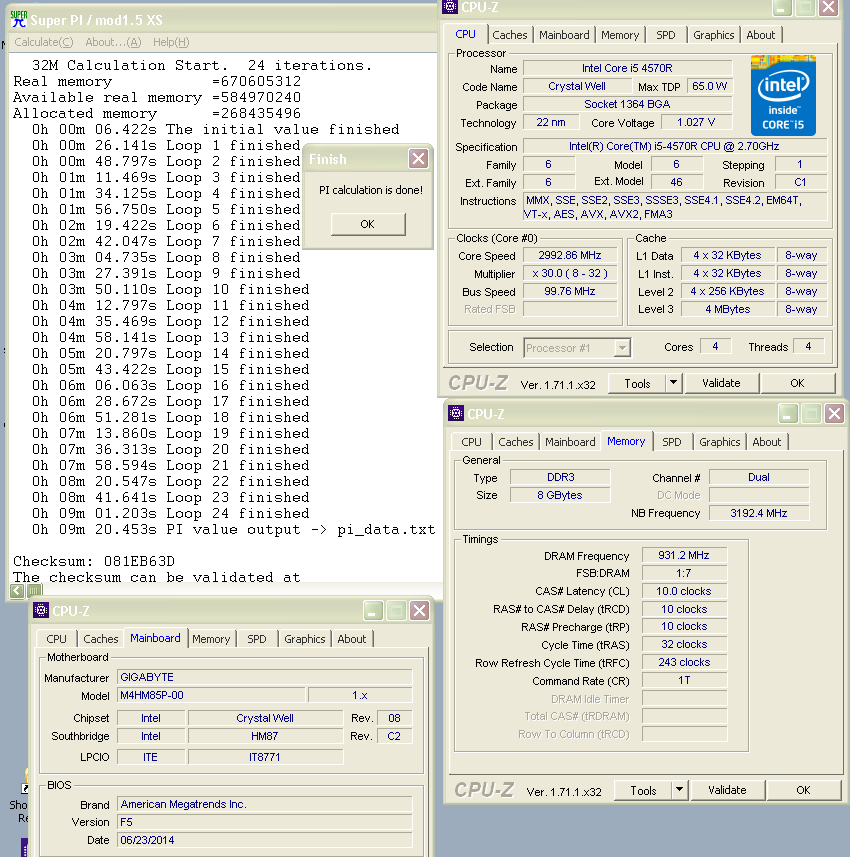Click the Core Speed 2992.86 MHz field
This screenshot has height=857, width=850.
point(570,255)
